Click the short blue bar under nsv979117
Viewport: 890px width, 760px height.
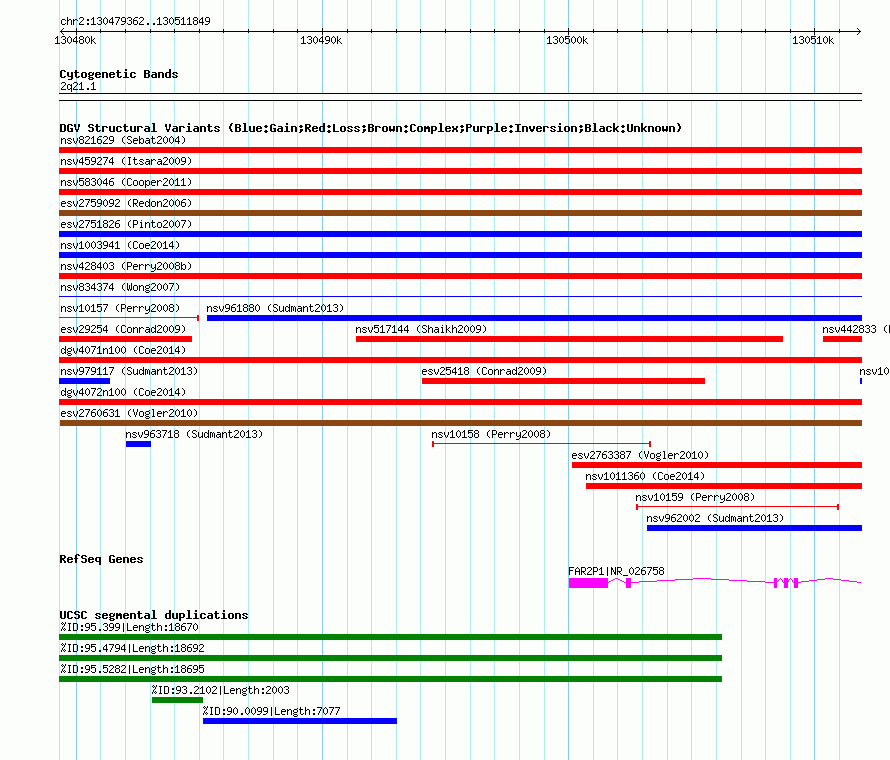click(x=85, y=381)
